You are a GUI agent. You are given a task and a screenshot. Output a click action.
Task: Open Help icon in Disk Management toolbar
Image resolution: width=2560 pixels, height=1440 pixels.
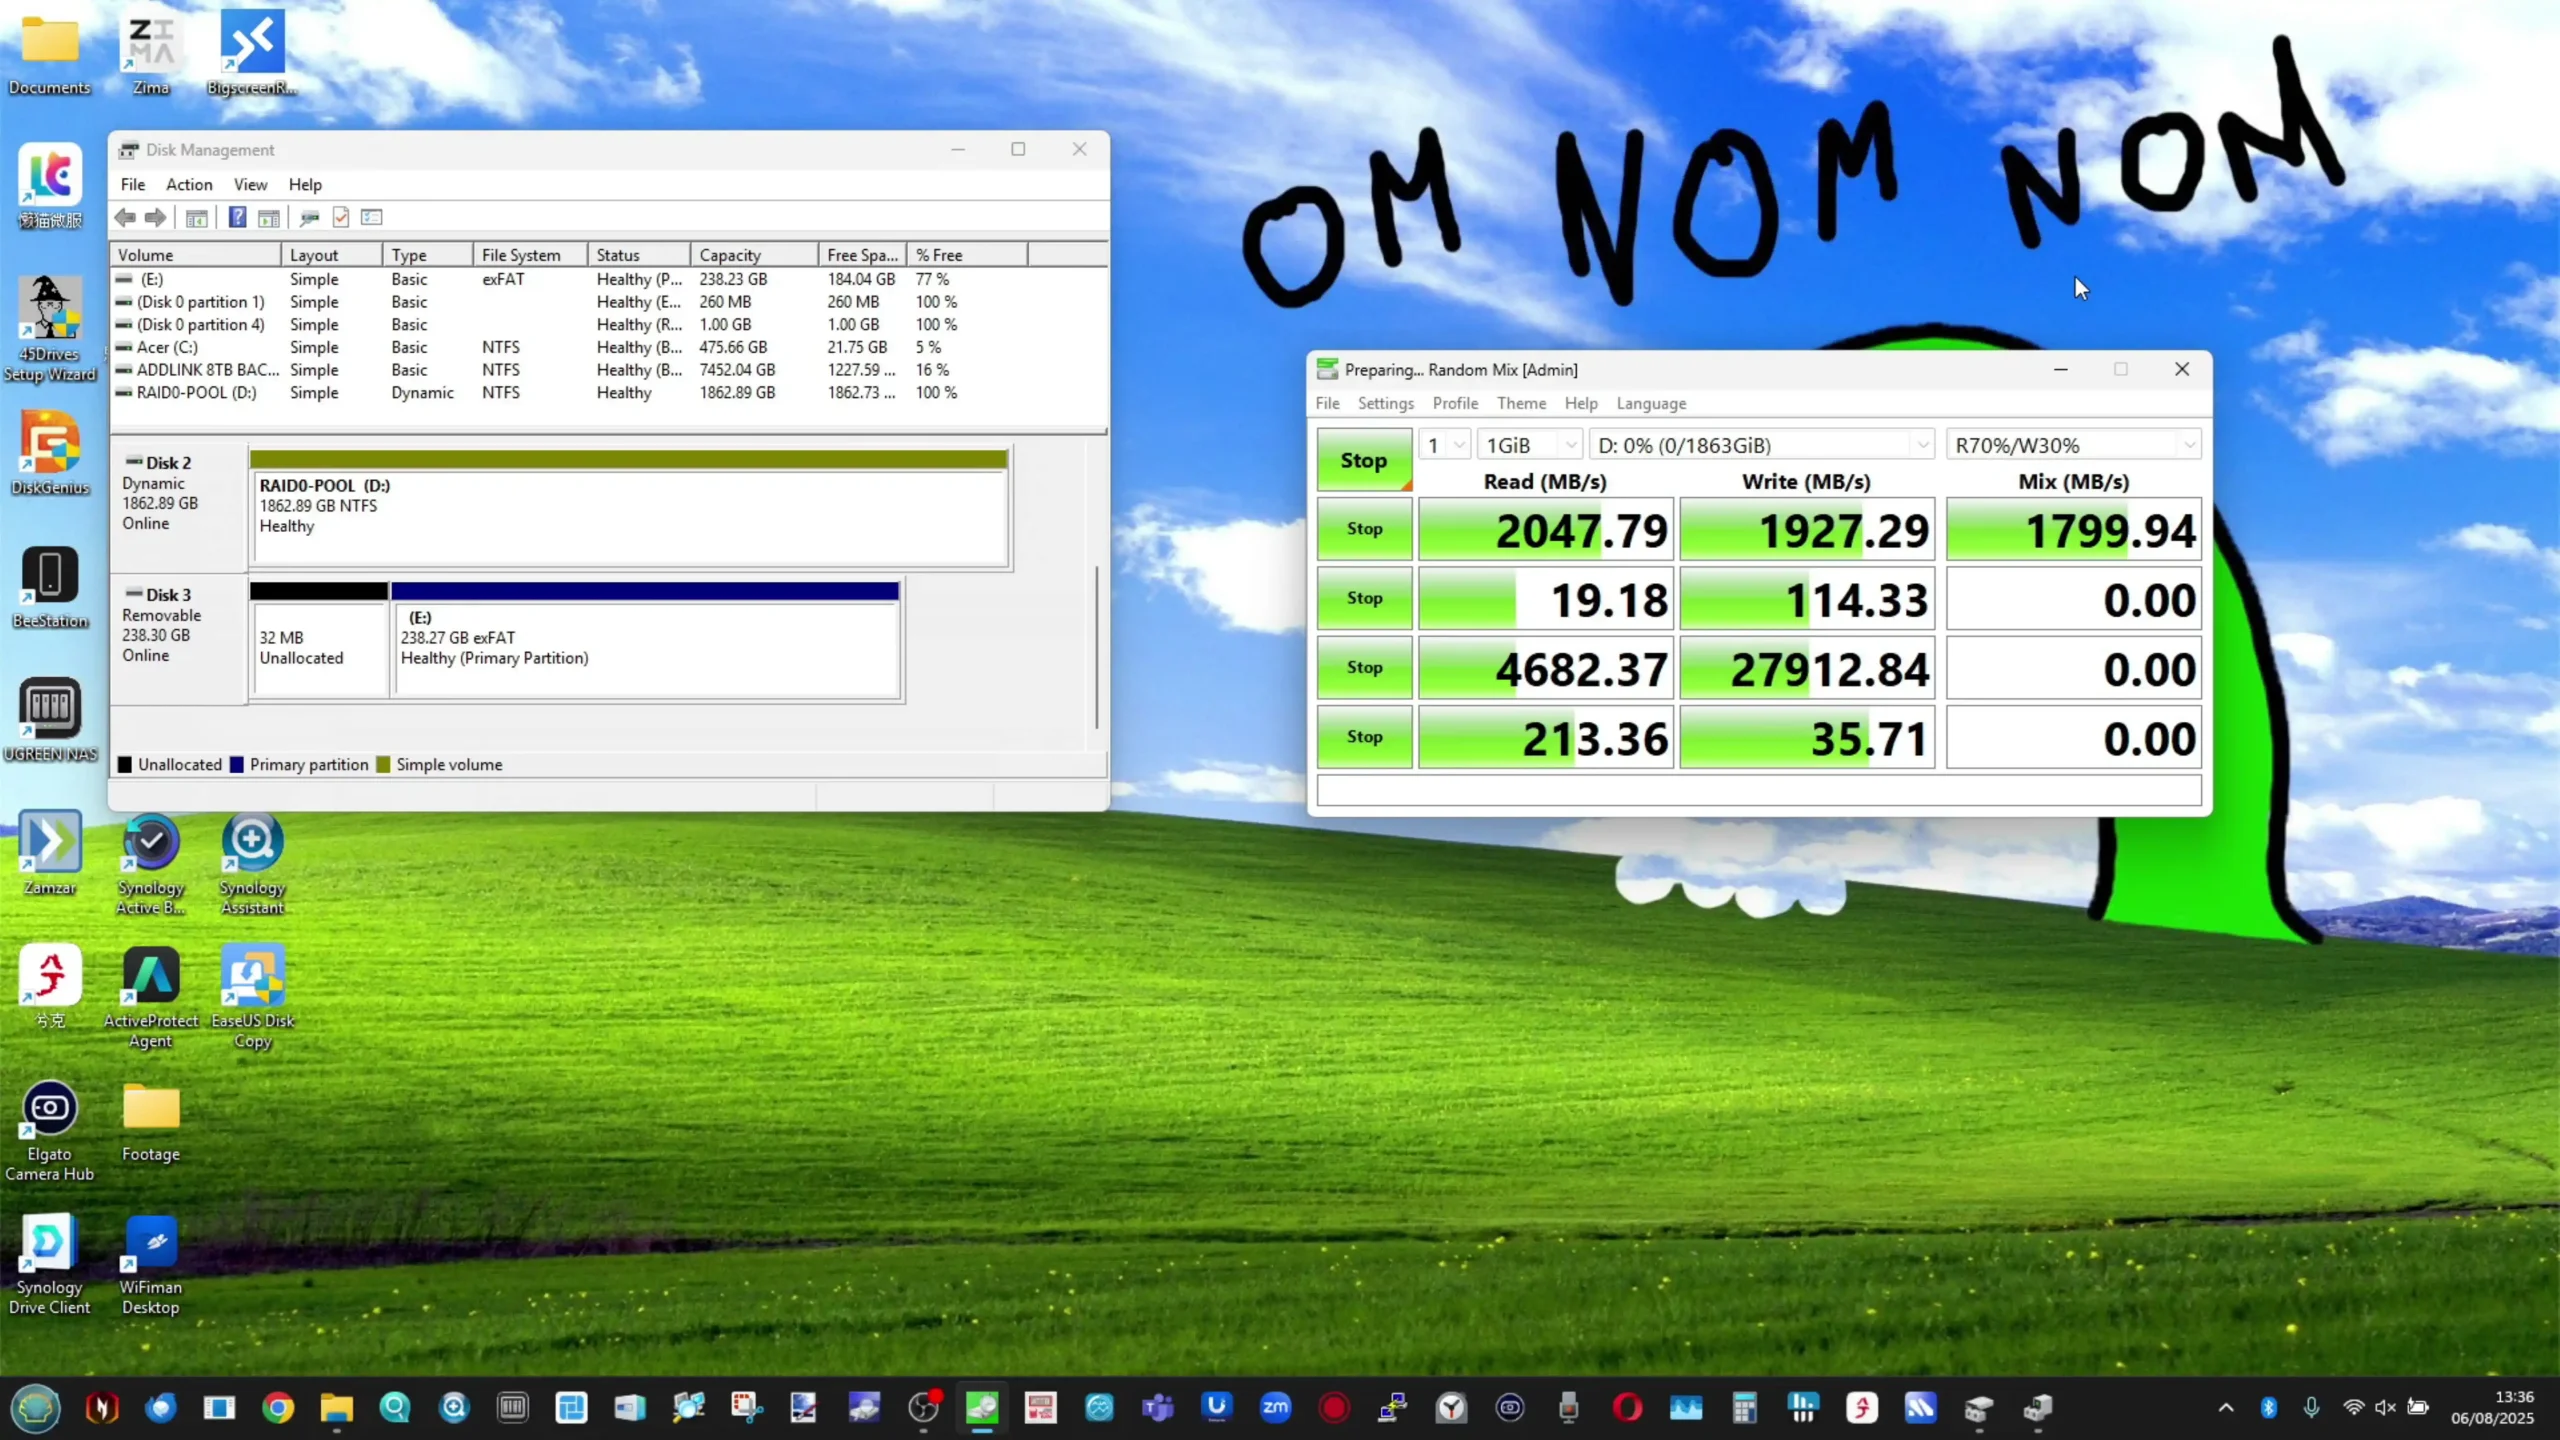pos(237,217)
